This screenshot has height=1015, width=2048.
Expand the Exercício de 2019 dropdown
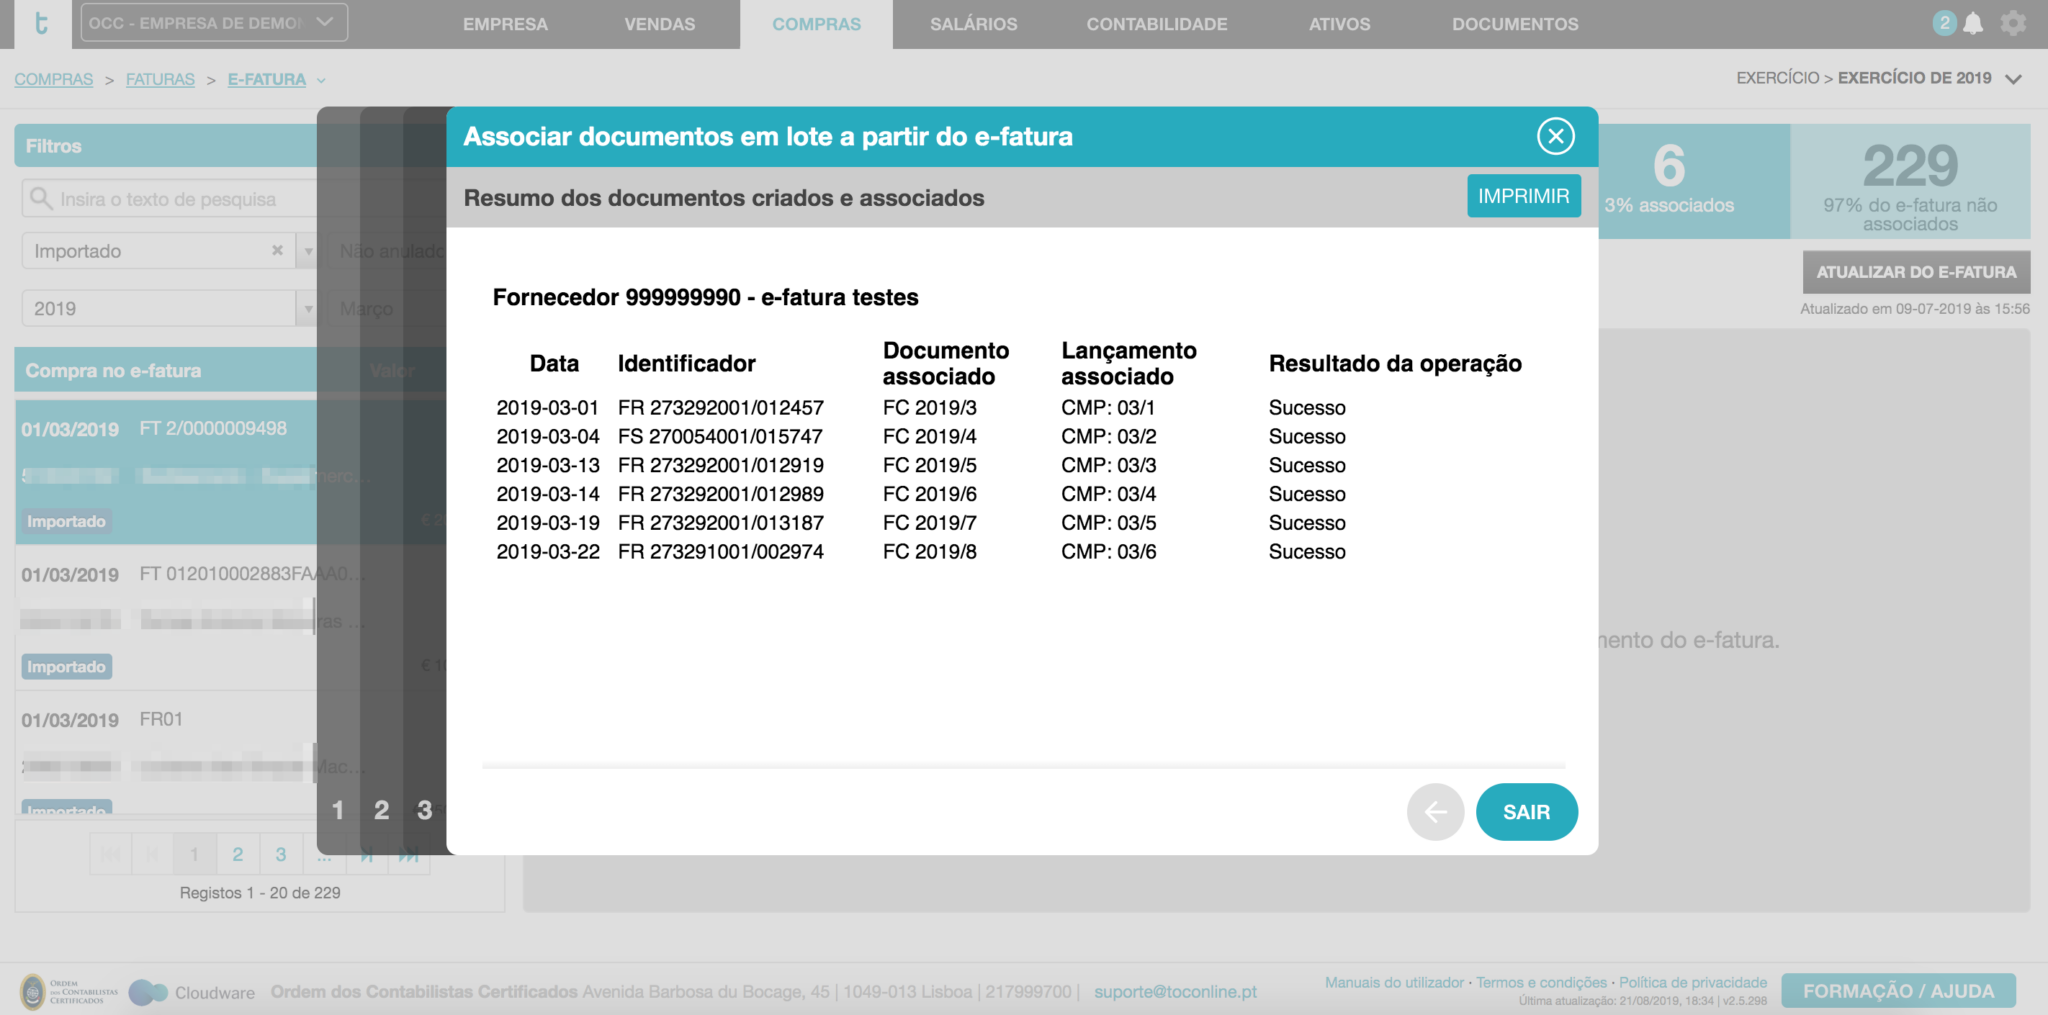2013,79
